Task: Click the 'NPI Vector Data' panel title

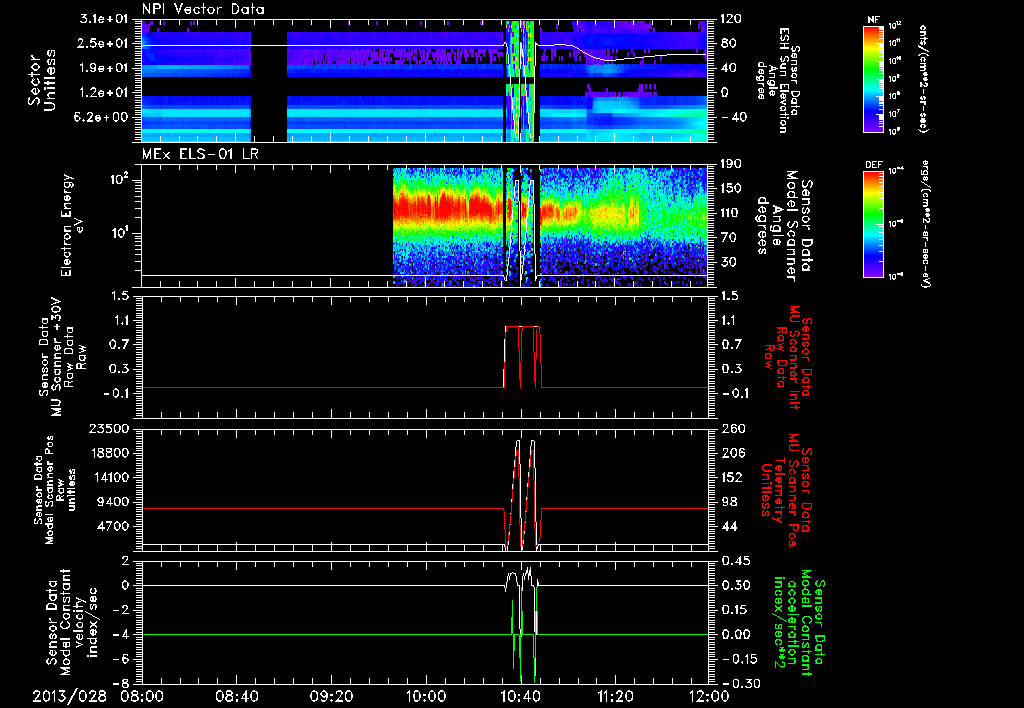Action: pyautogui.click(x=203, y=9)
